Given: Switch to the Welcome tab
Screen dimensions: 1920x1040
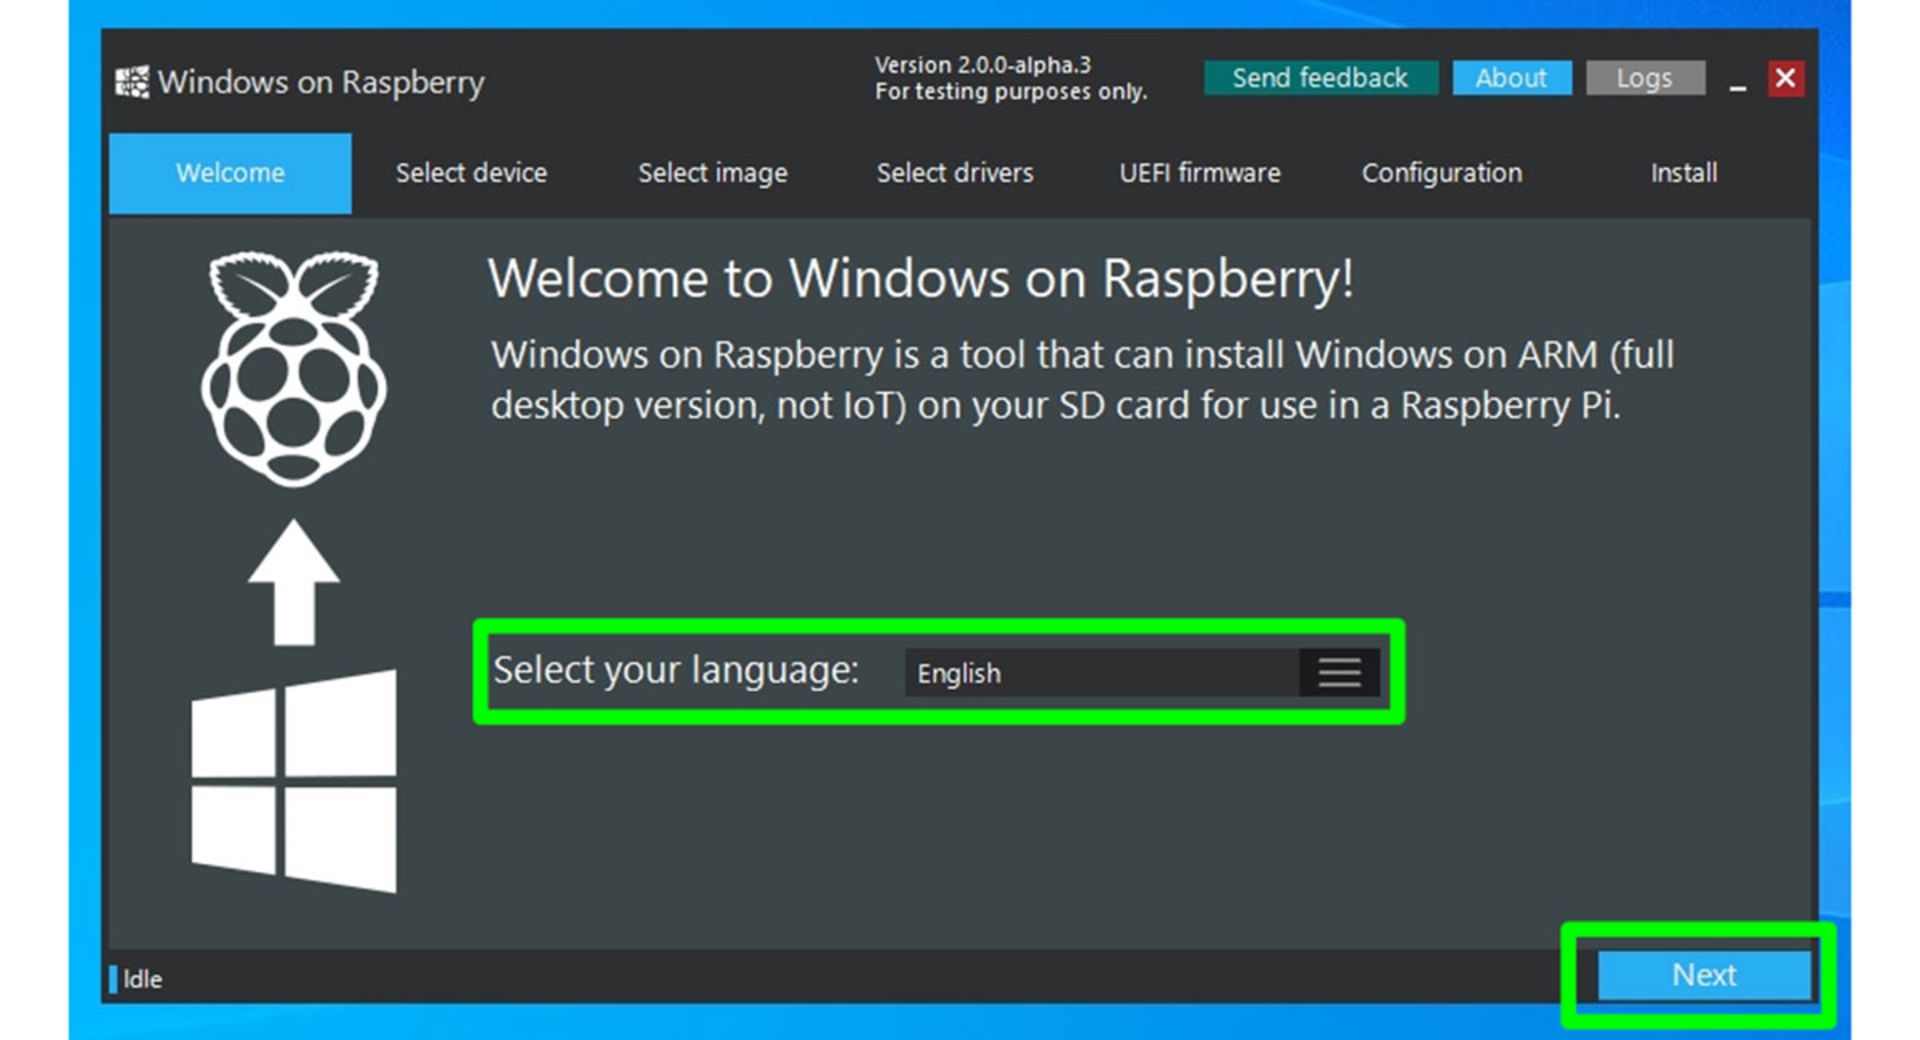Looking at the screenshot, I should [x=230, y=173].
